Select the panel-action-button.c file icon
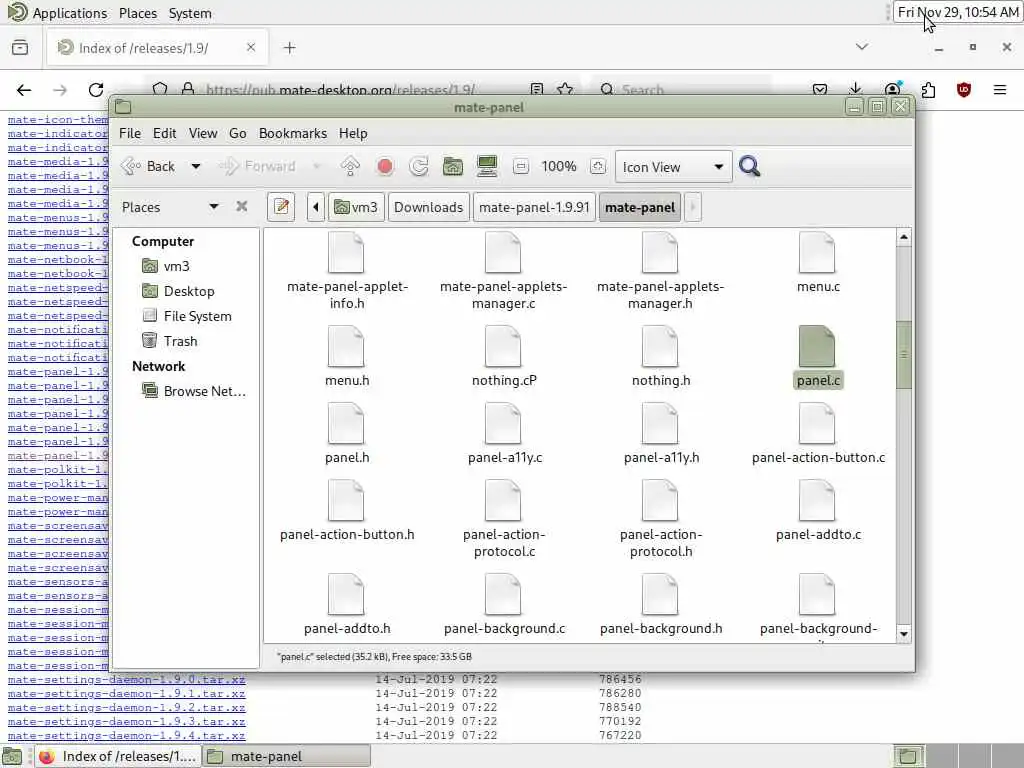The width and height of the screenshot is (1024, 768). point(817,424)
